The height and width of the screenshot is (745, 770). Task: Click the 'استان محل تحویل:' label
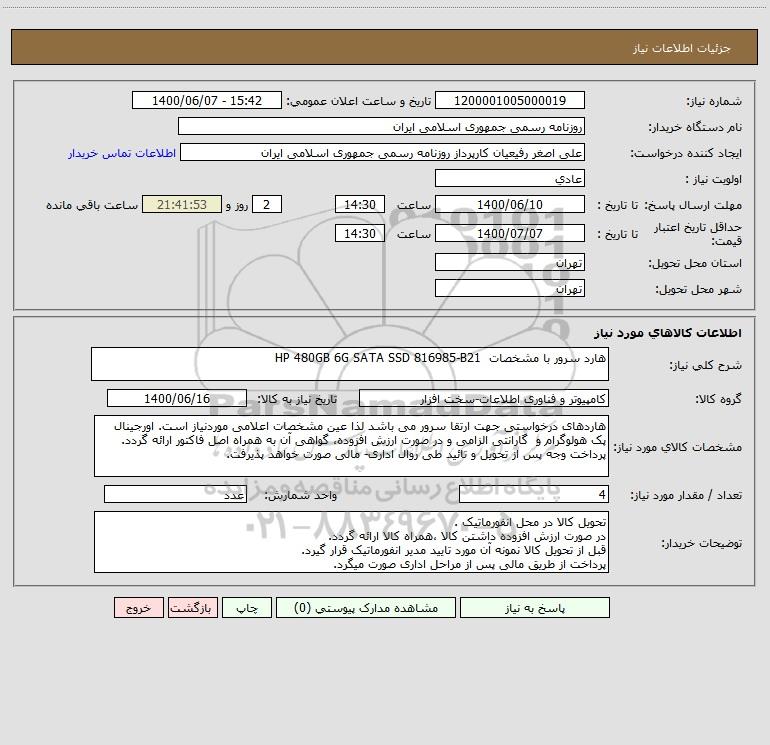point(695,264)
